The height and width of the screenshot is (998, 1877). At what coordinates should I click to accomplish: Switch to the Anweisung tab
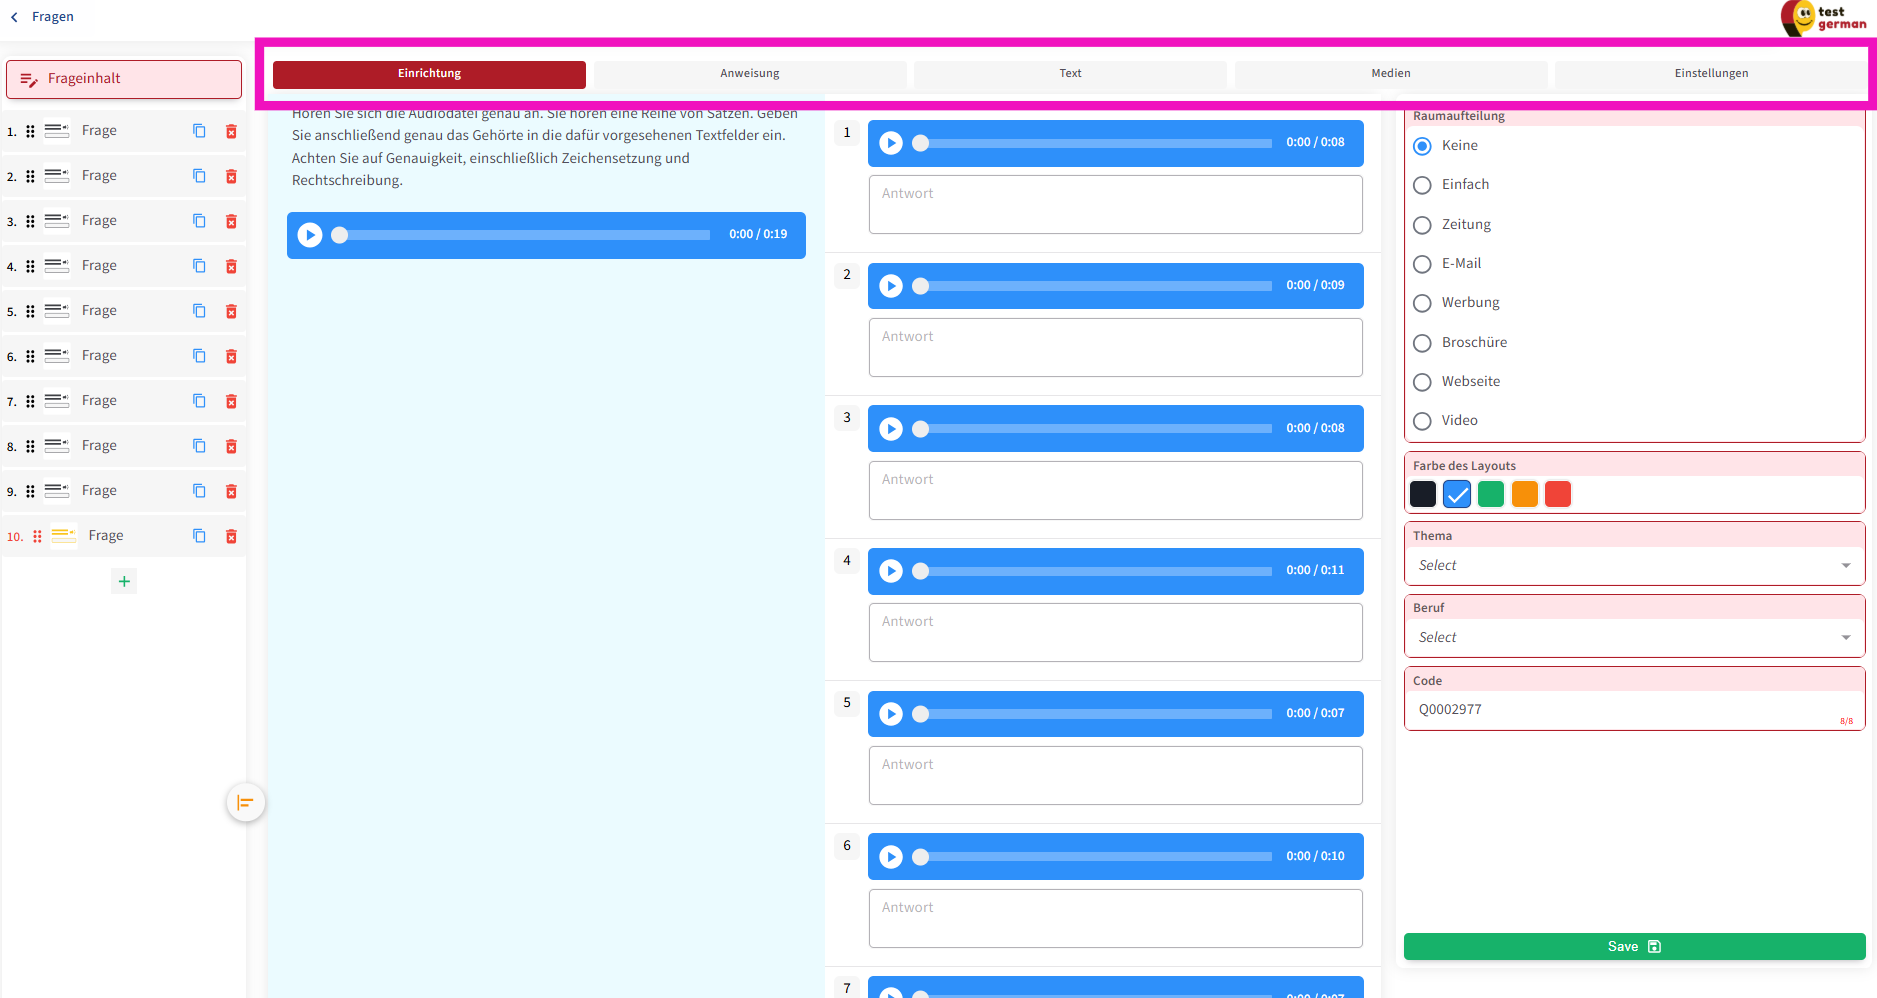pos(749,74)
